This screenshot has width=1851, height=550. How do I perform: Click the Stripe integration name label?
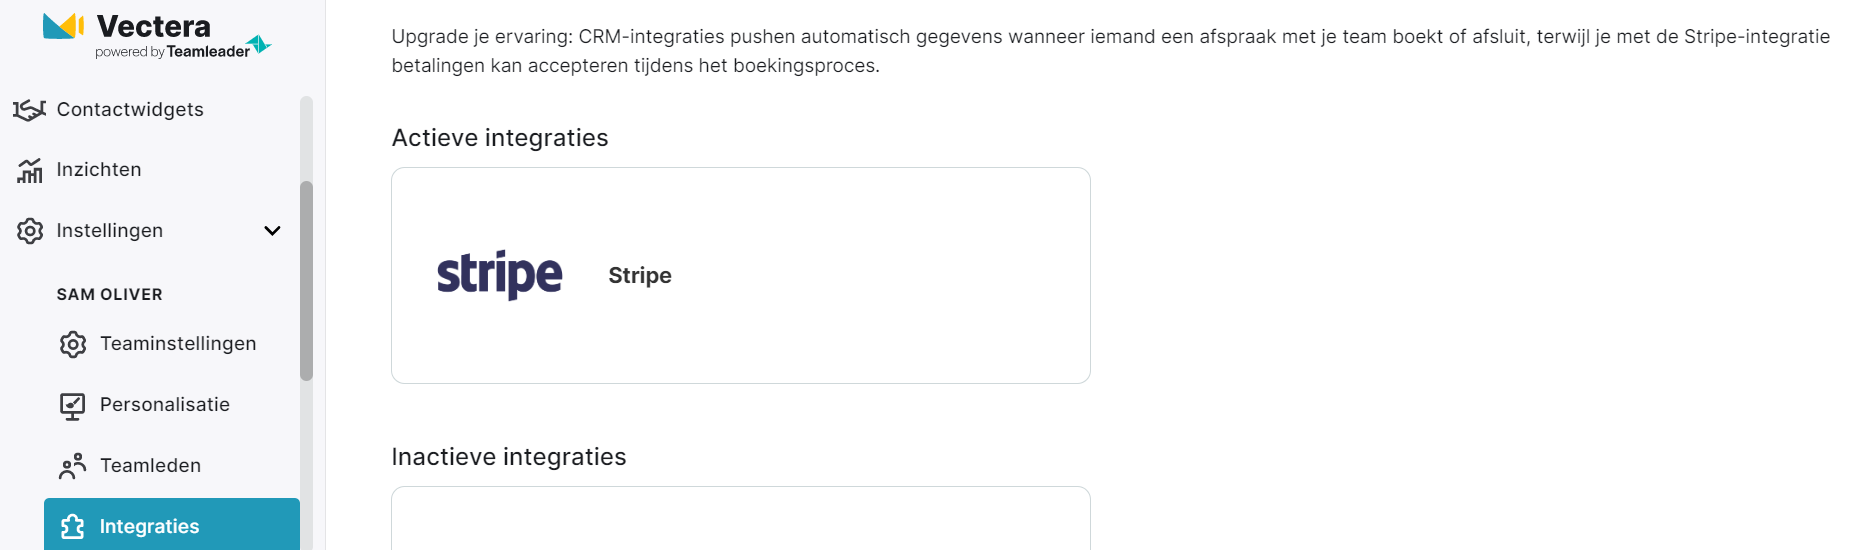640,276
